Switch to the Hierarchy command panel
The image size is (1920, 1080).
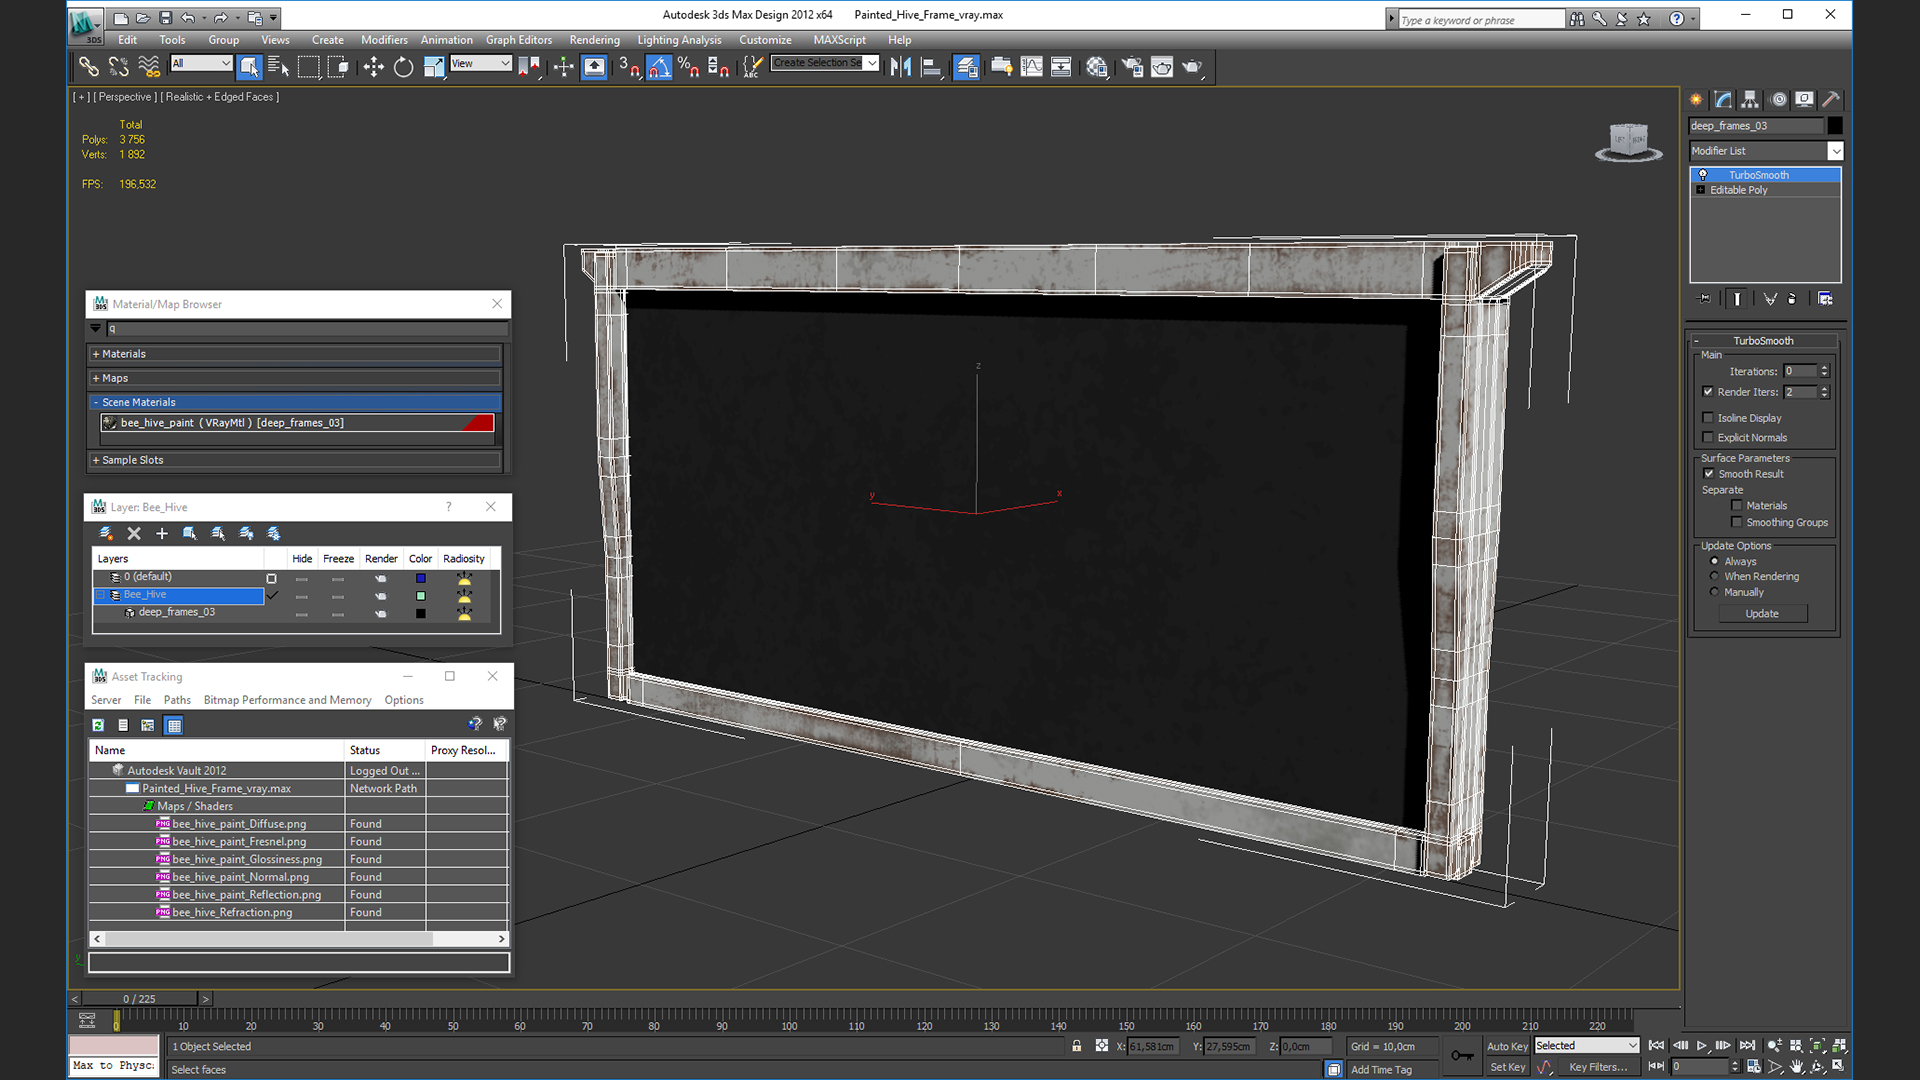(x=1750, y=99)
